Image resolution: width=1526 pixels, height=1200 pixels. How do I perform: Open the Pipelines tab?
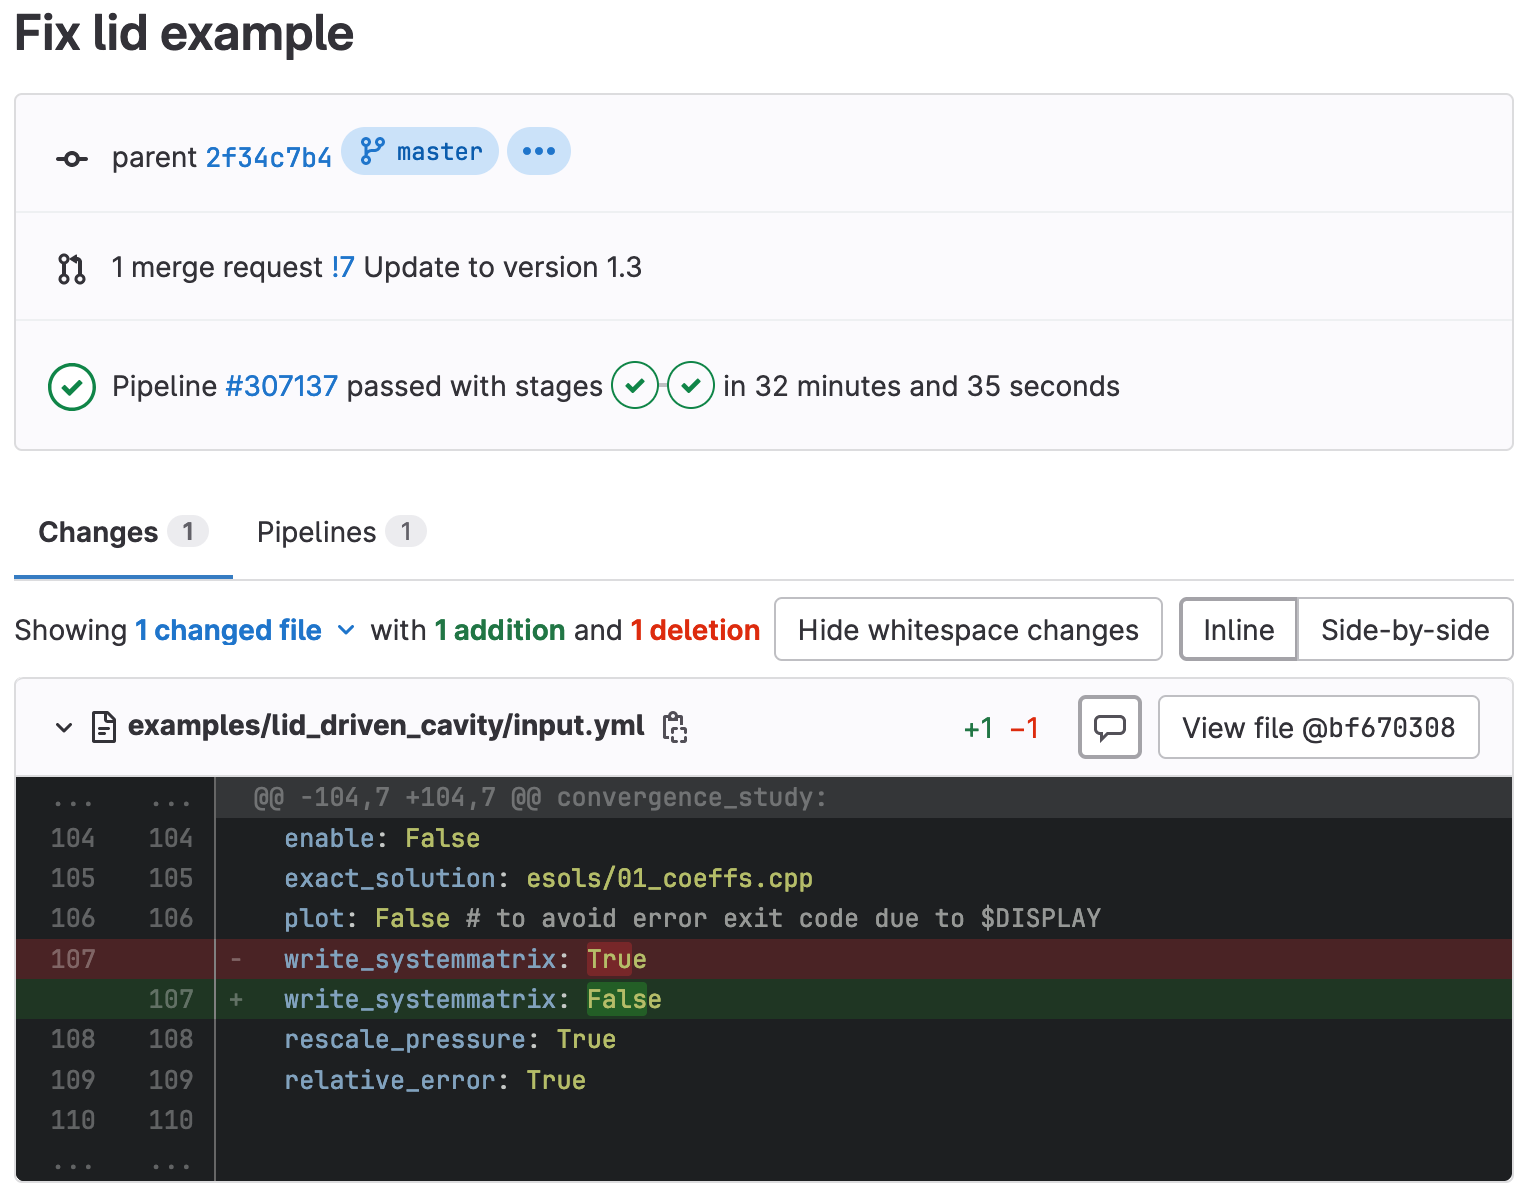click(x=341, y=532)
